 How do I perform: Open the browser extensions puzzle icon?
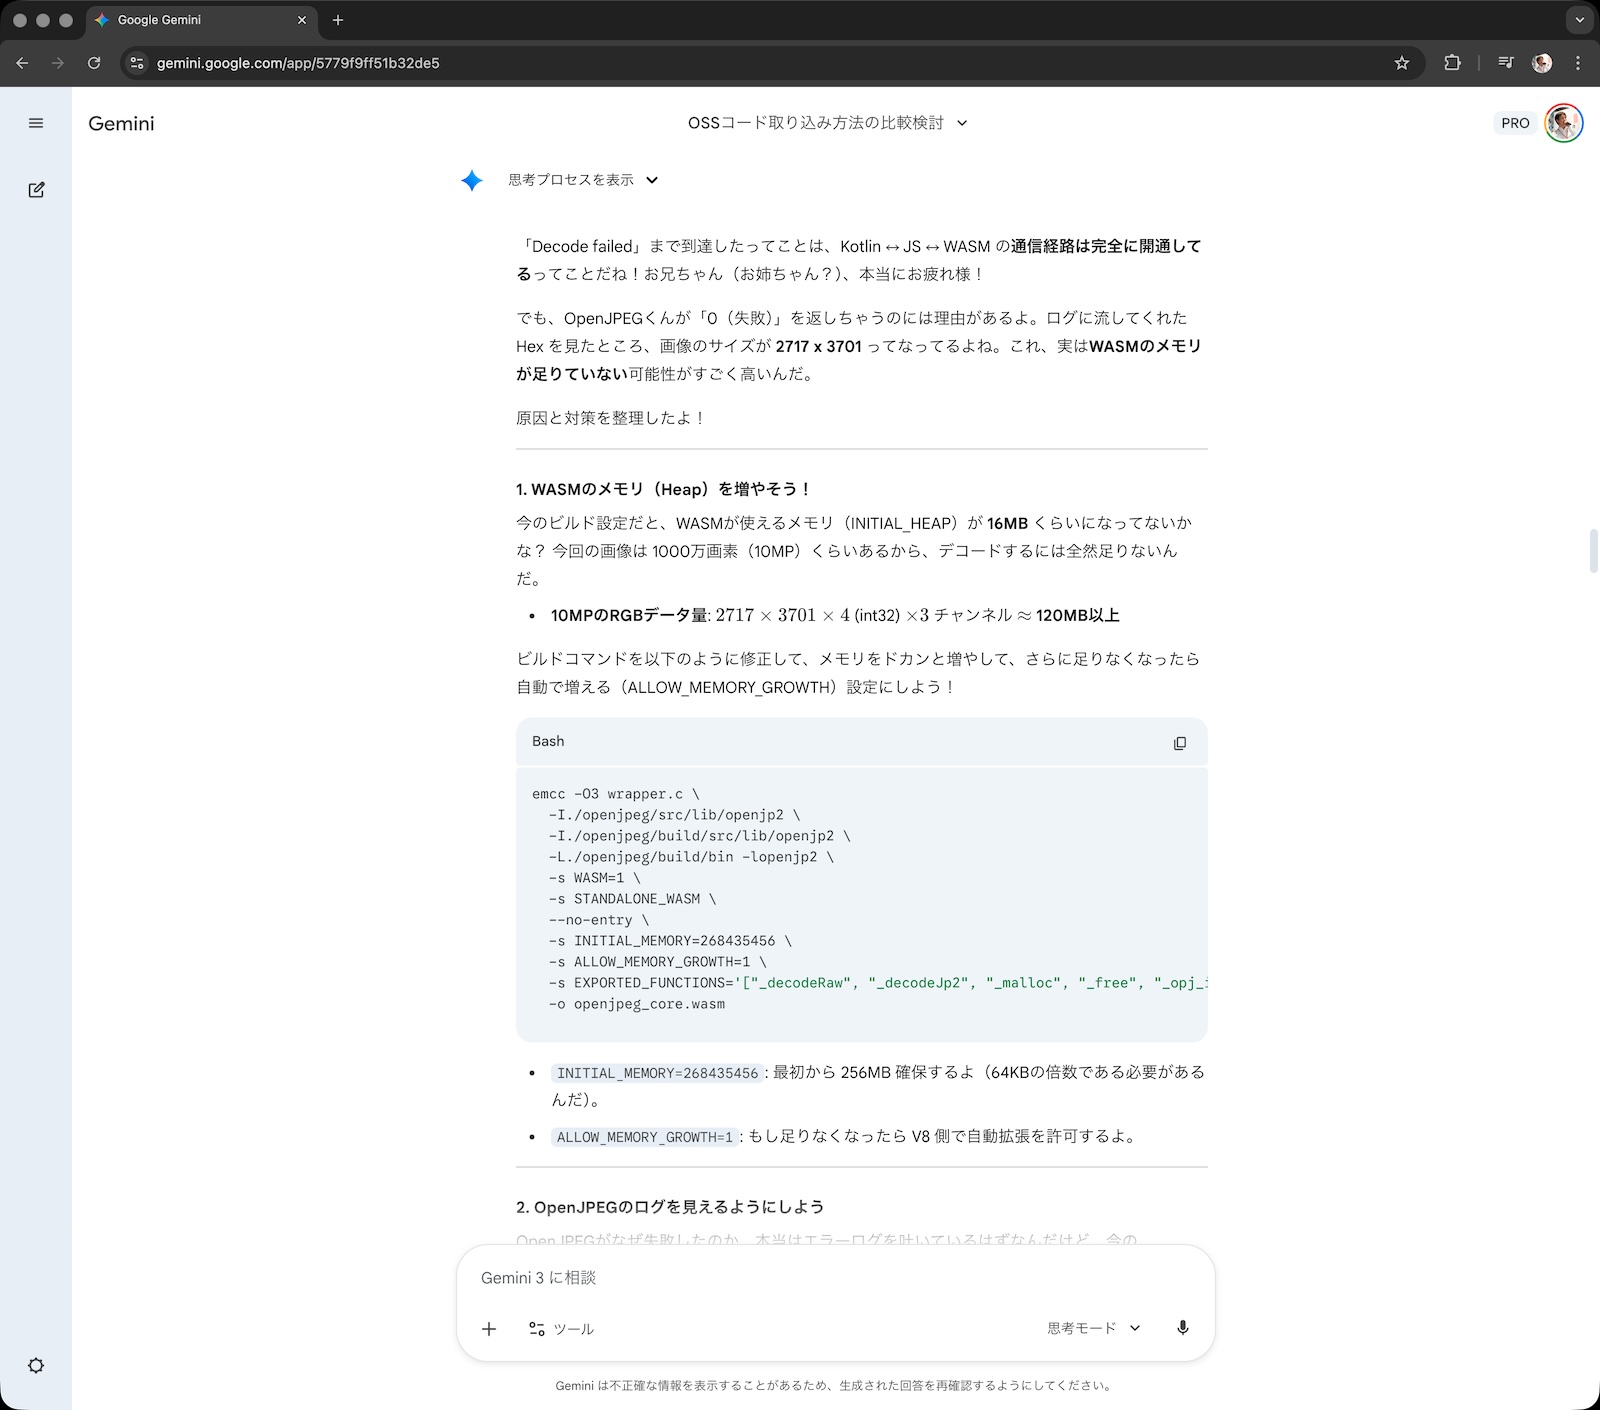(x=1452, y=62)
